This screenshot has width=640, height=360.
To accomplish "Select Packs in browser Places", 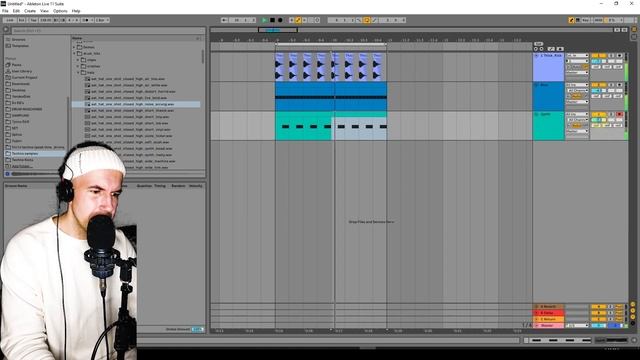I will (x=16, y=65).
